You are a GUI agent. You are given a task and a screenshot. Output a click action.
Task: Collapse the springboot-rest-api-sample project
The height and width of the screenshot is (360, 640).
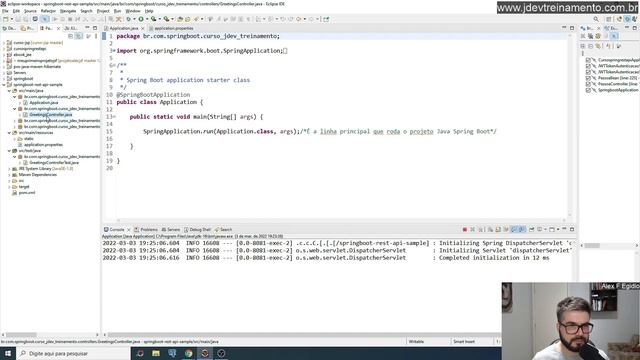(x=4, y=85)
